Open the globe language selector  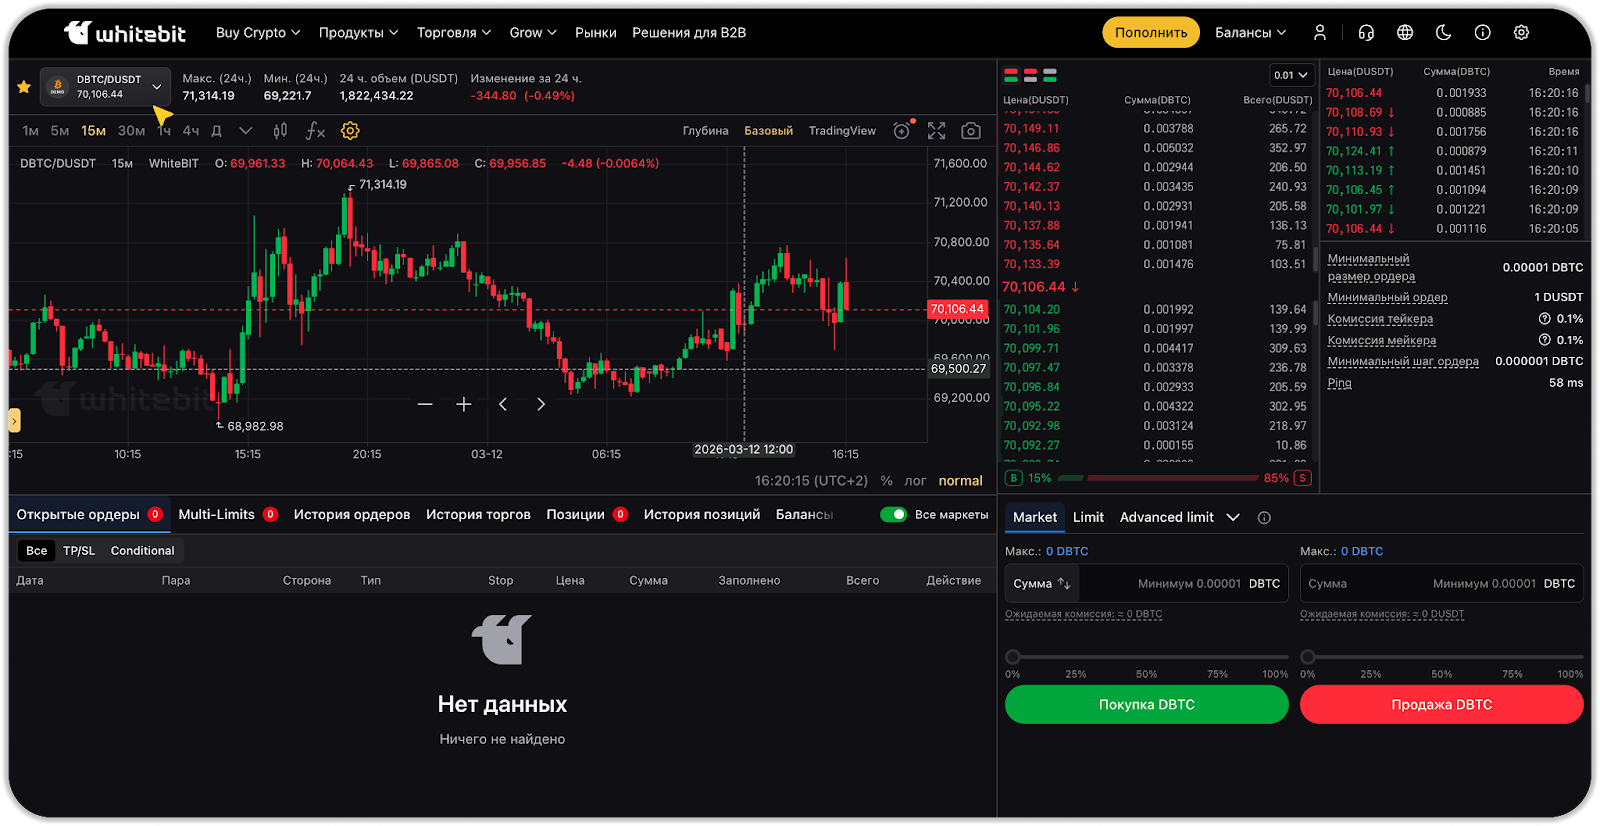point(1405,33)
